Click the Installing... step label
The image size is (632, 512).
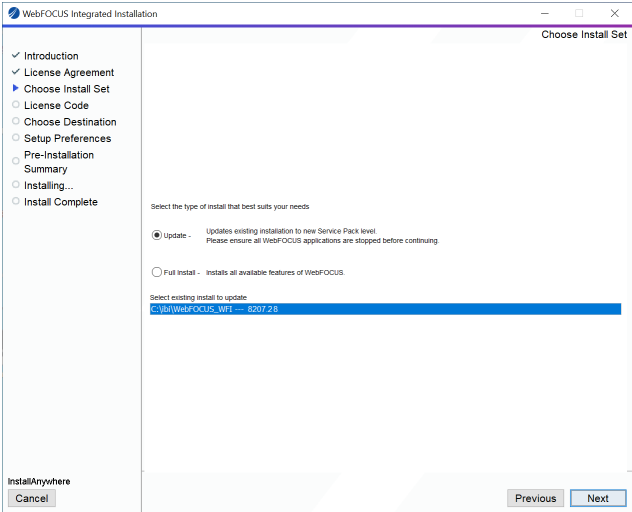tap(48, 186)
